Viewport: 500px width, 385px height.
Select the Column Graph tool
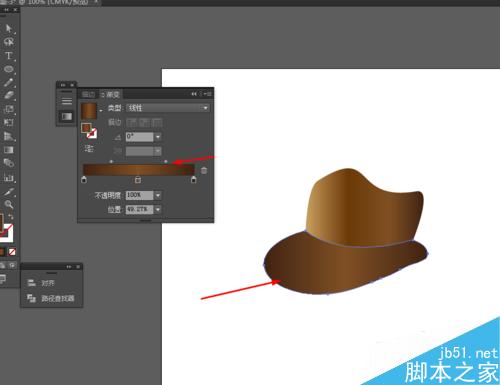9,177
